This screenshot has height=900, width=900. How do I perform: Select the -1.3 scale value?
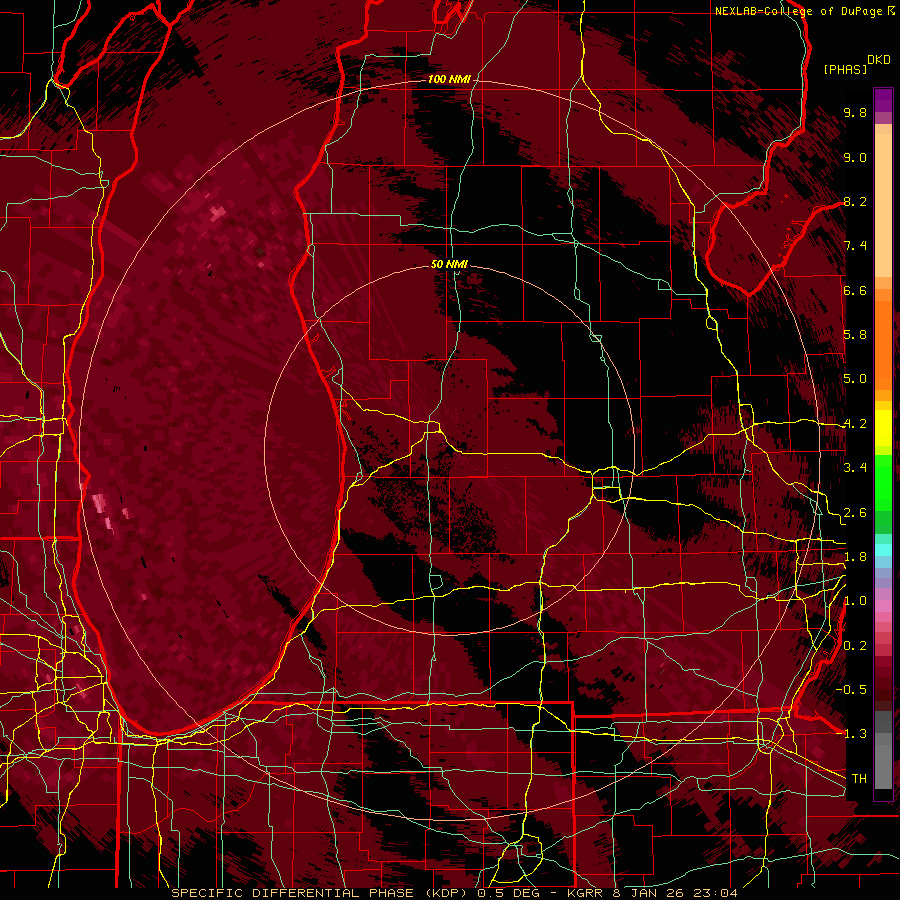coord(851,734)
